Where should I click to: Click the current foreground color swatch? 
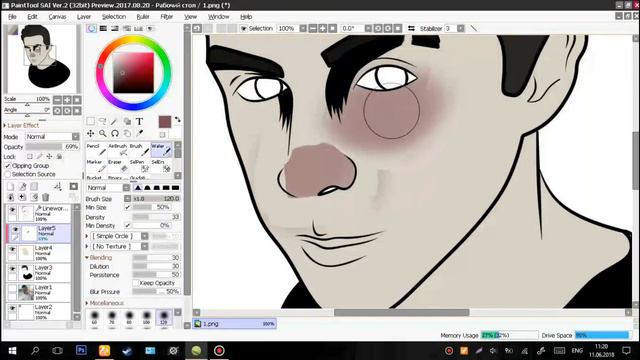tap(164, 122)
